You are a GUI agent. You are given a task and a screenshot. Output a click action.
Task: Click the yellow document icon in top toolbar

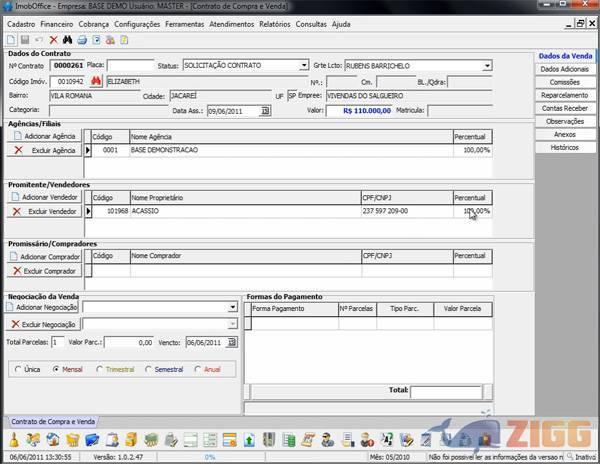124,40
